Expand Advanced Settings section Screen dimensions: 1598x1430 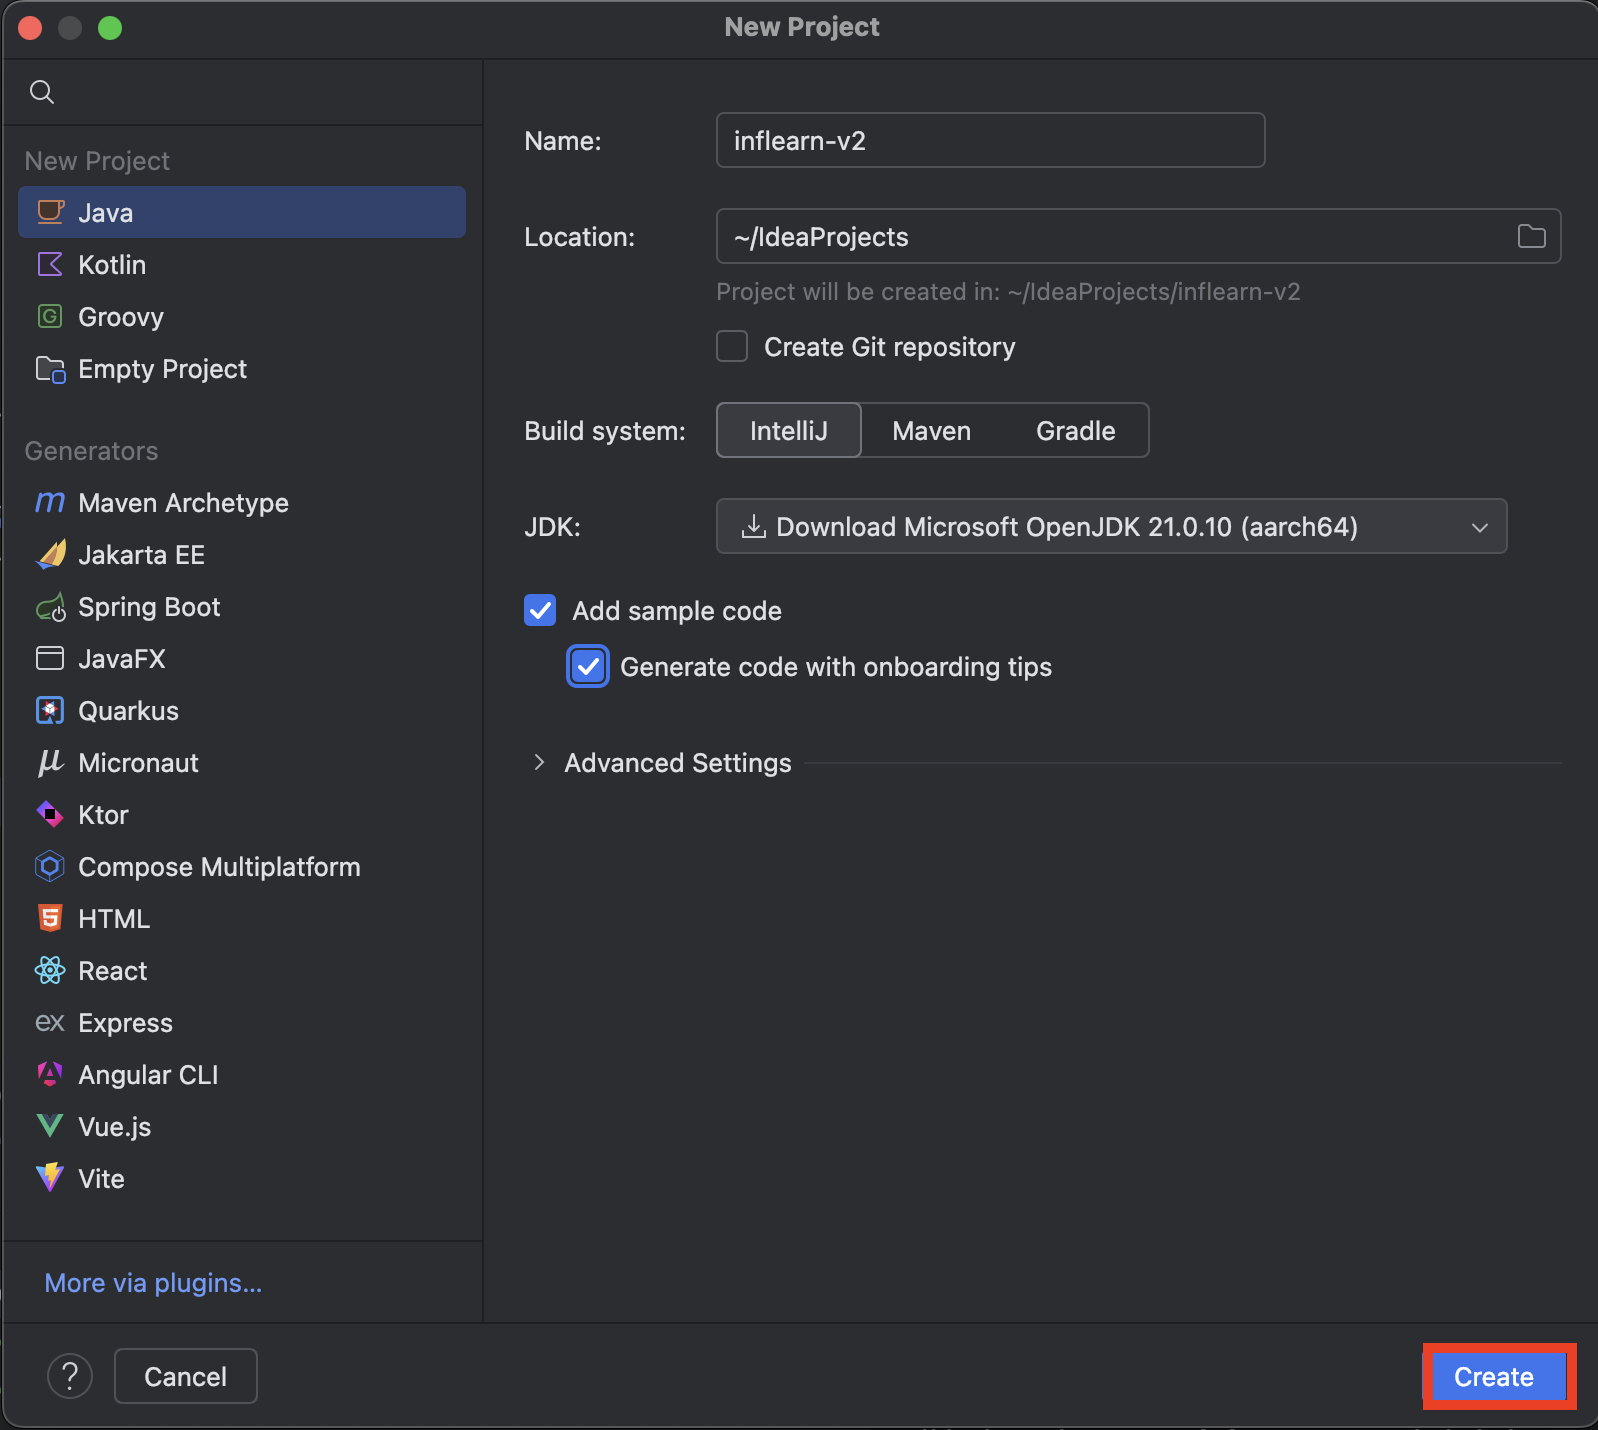click(x=539, y=762)
